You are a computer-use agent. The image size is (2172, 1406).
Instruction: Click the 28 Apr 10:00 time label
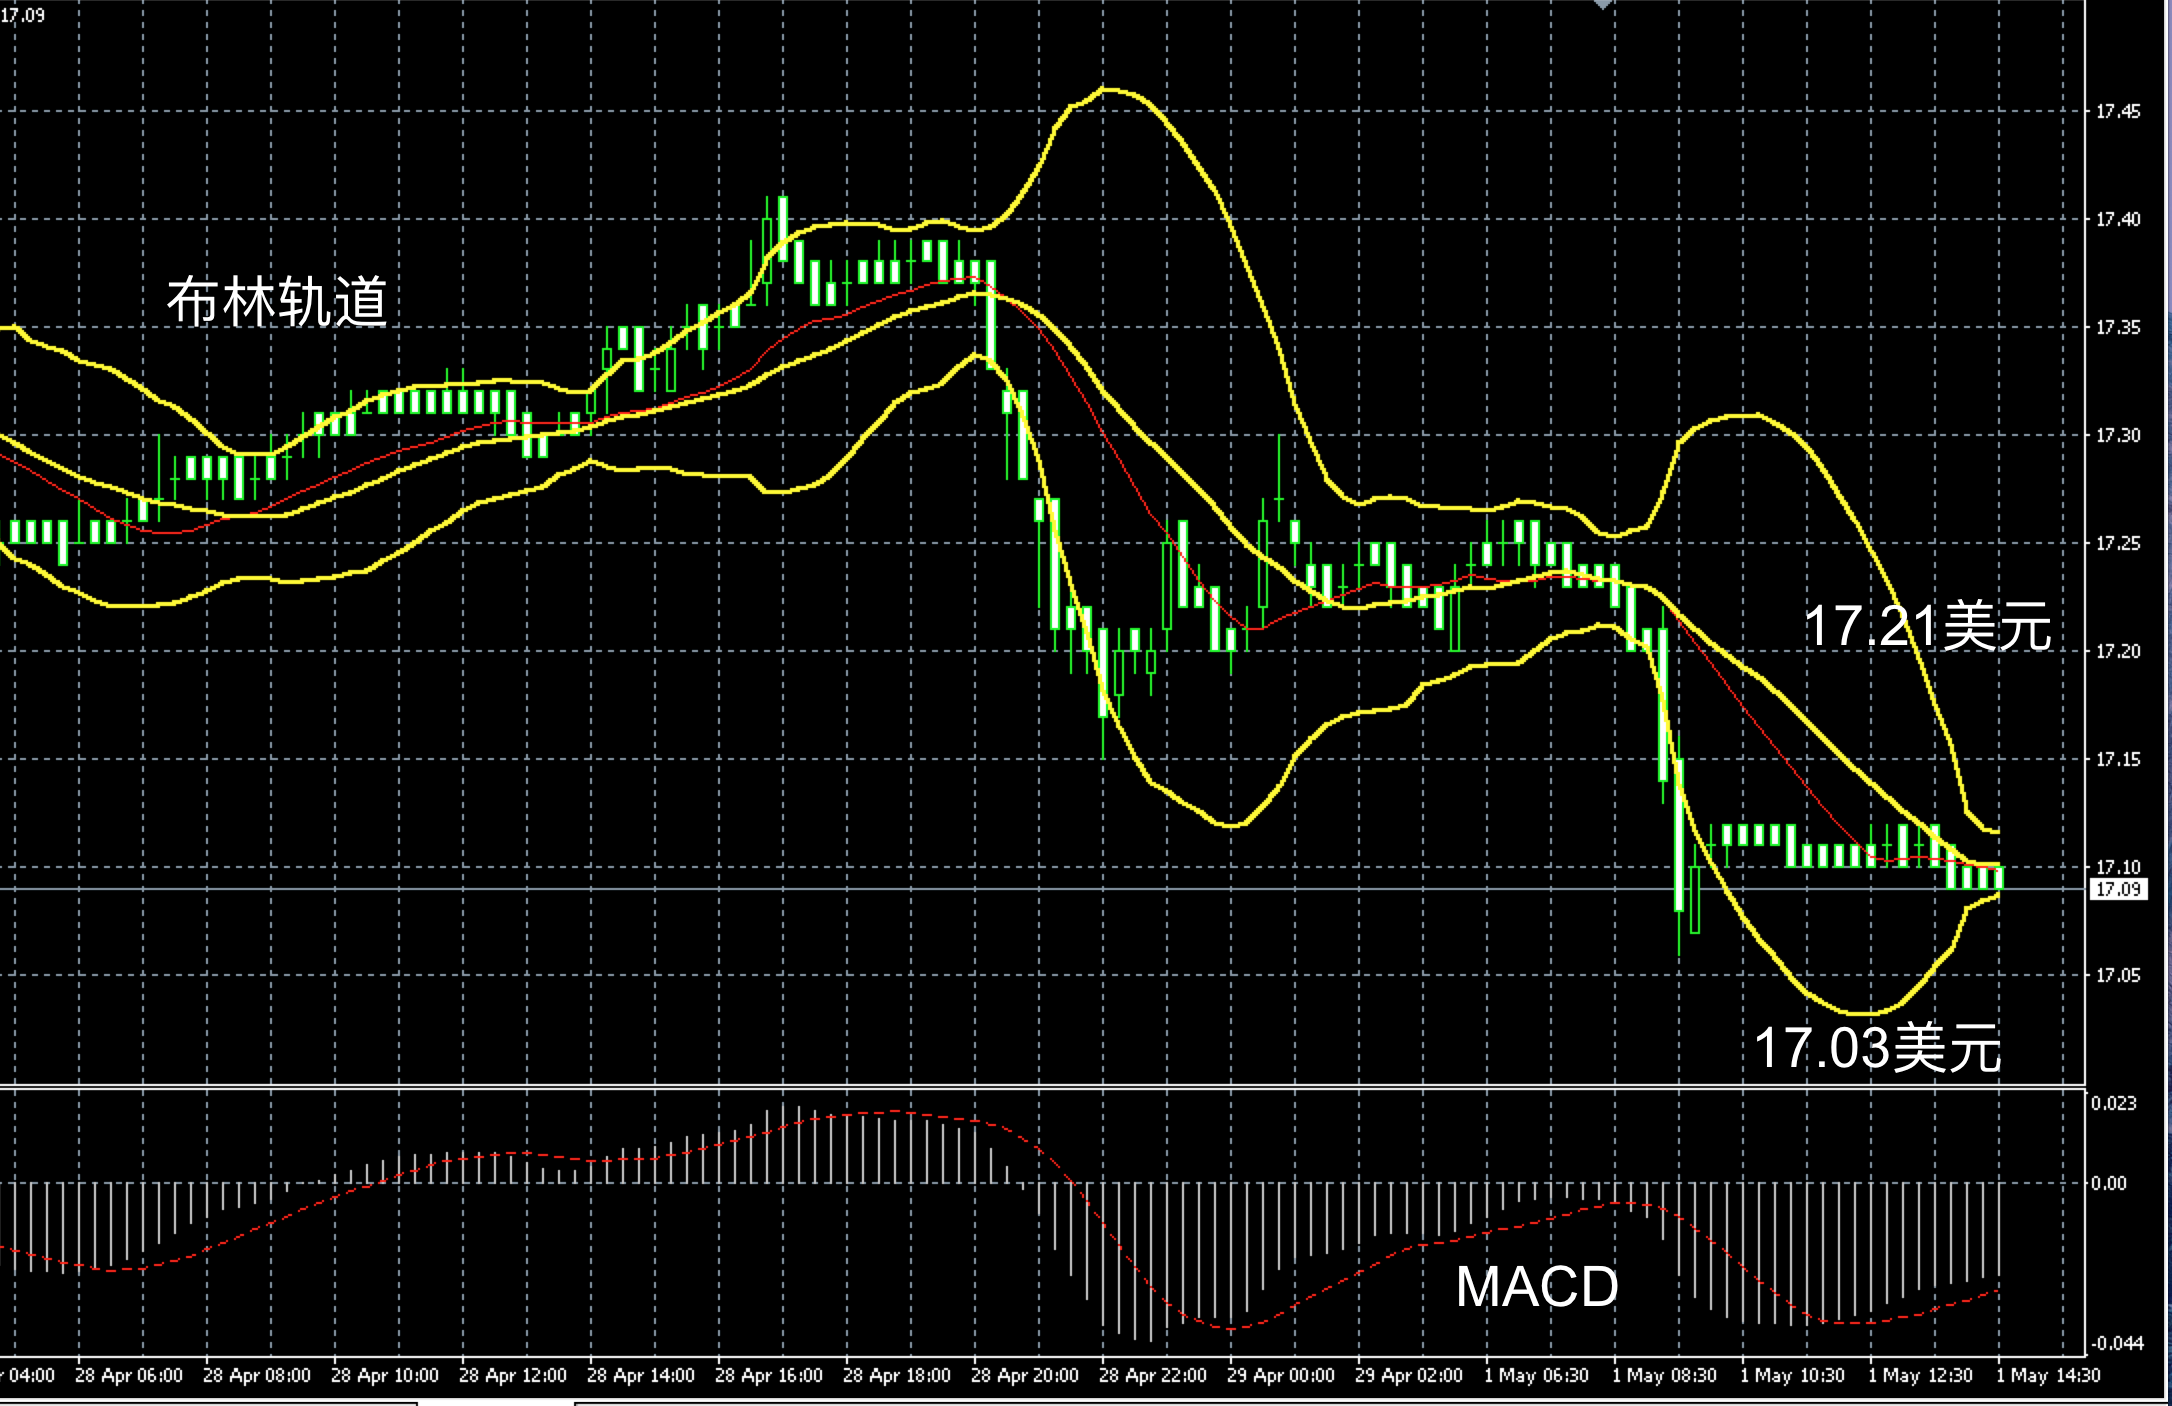pyautogui.click(x=384, y=1376)
